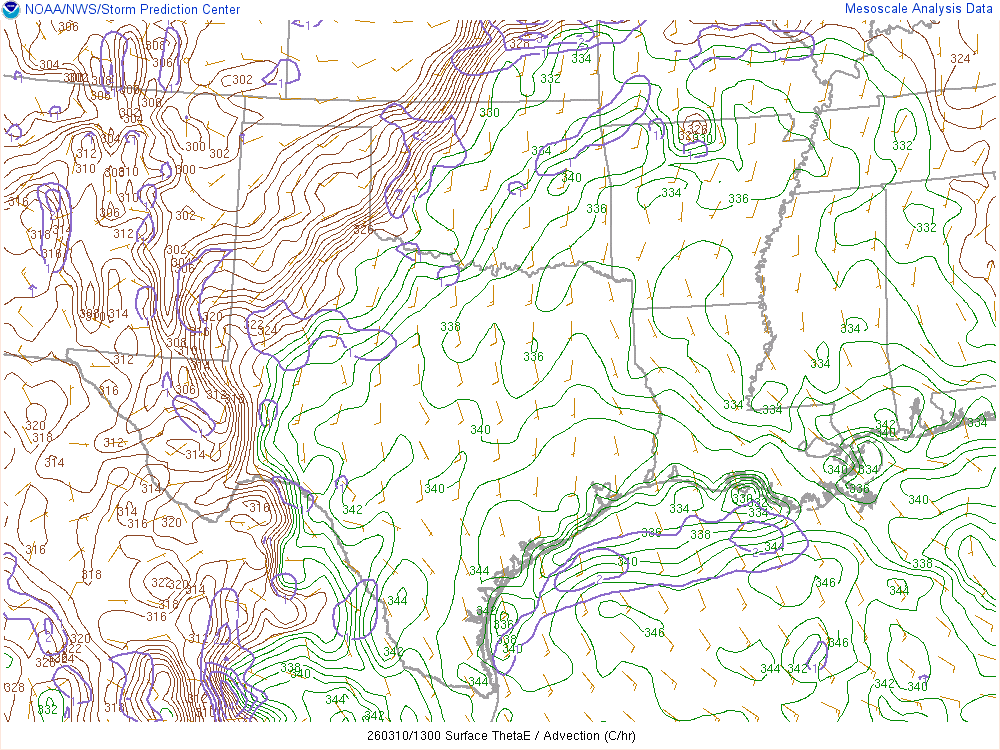Click the 336 contour label in northeast Texas

[x=533, y=357]
